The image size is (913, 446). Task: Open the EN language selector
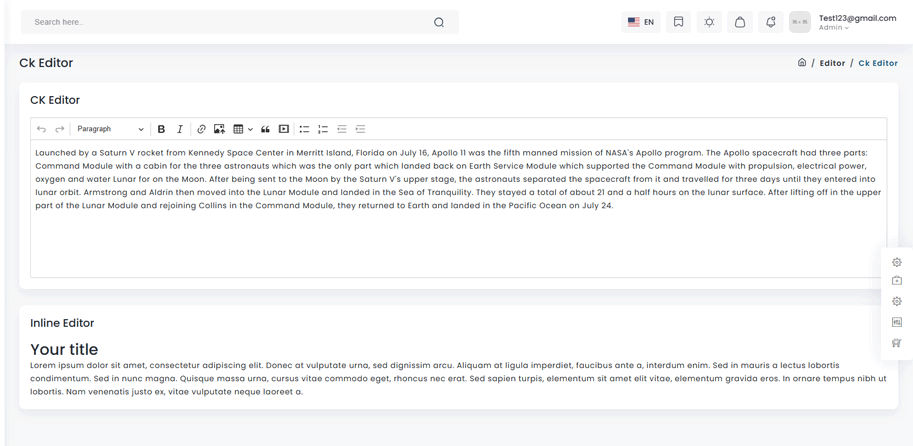tap(641, 22)
